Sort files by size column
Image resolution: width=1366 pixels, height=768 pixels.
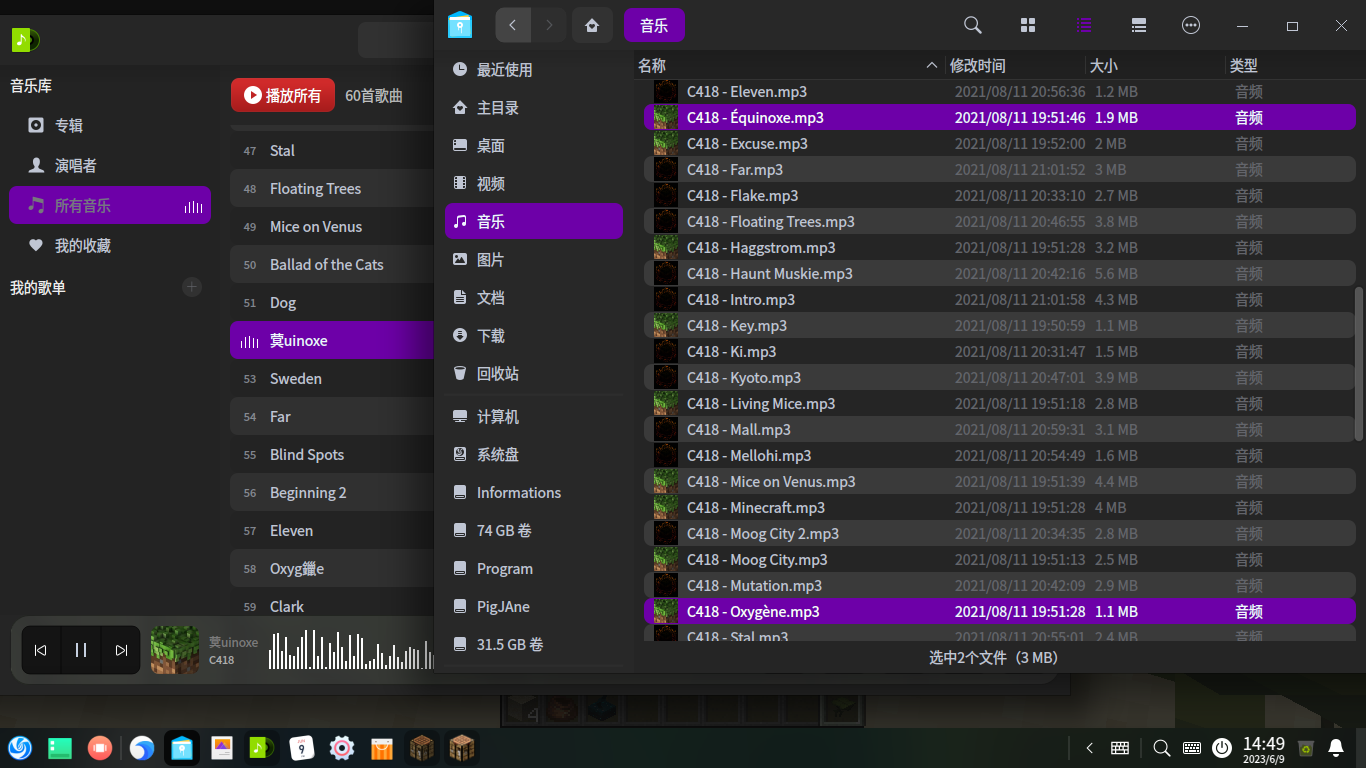pyautogui.click(x=1155, y=65)
